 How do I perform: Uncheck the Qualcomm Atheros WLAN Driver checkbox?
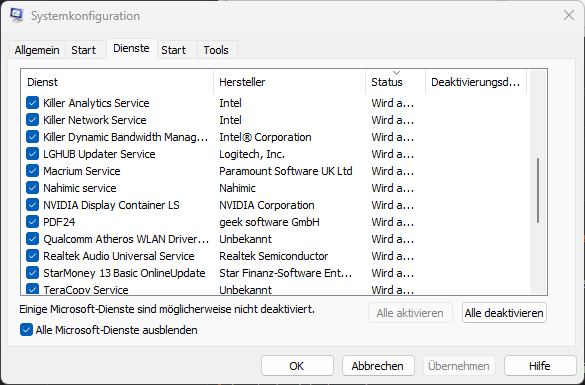32,239
